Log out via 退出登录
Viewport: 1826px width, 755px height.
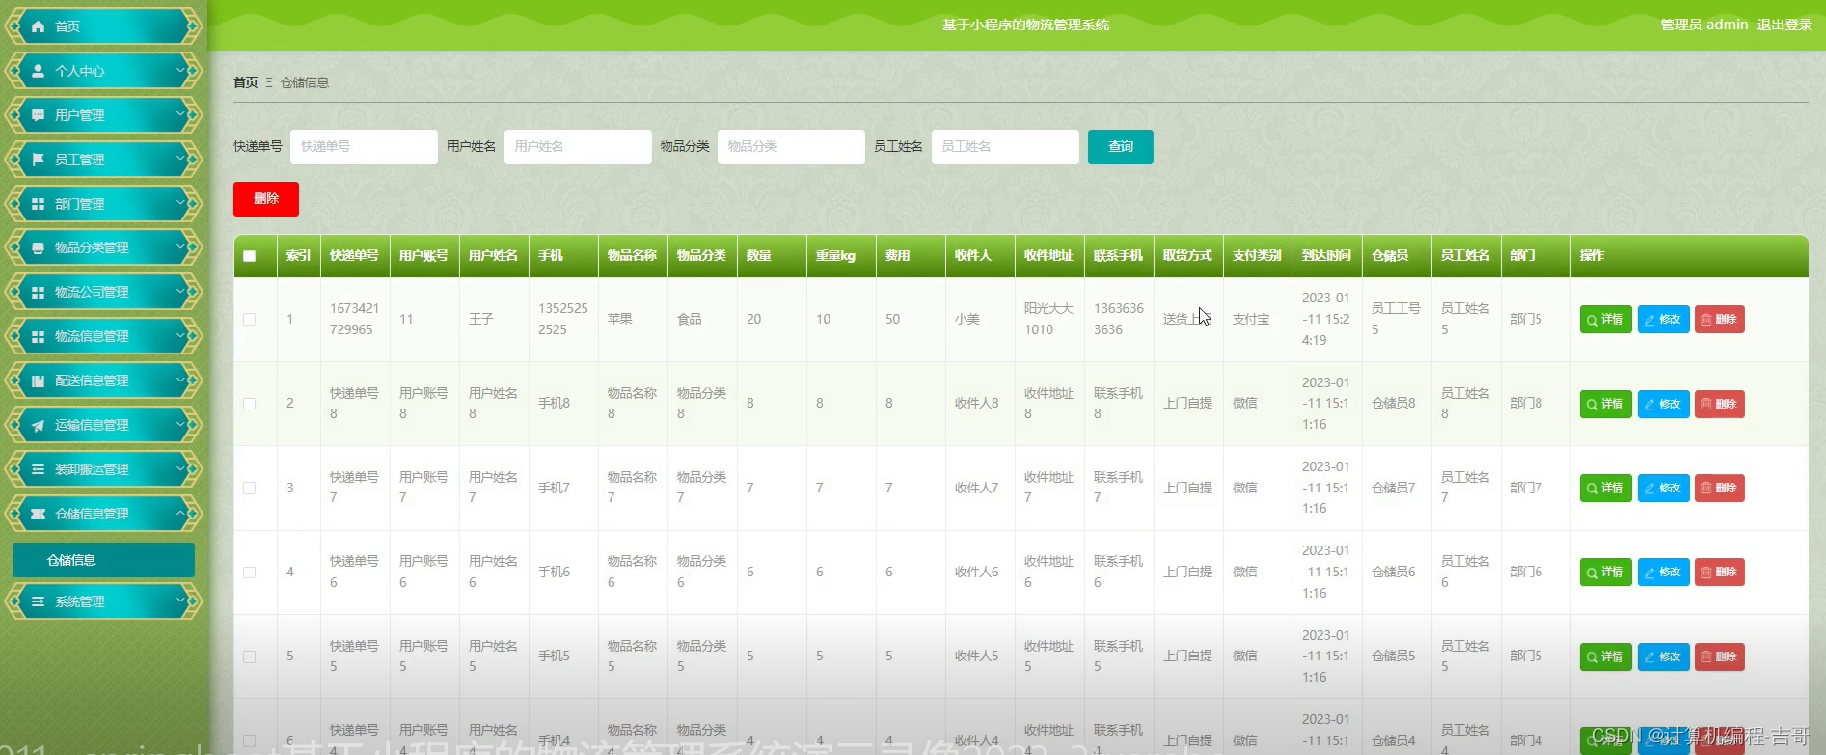click(1784, 25)
